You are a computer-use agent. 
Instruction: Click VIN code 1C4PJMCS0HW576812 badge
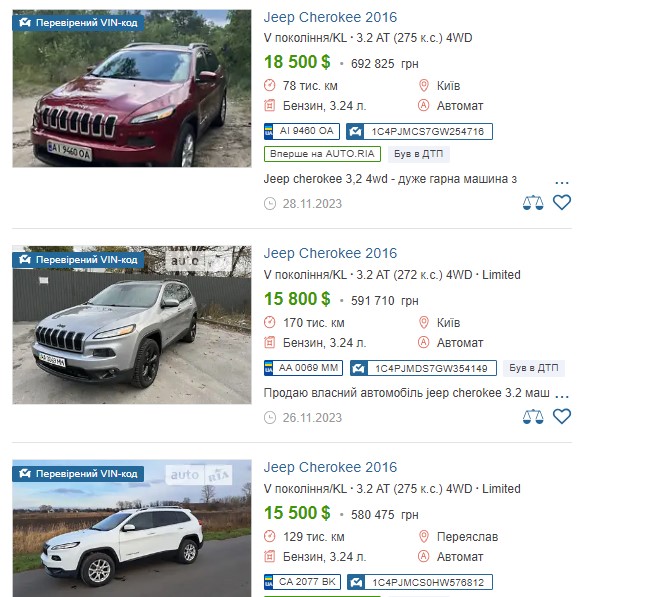420,582
